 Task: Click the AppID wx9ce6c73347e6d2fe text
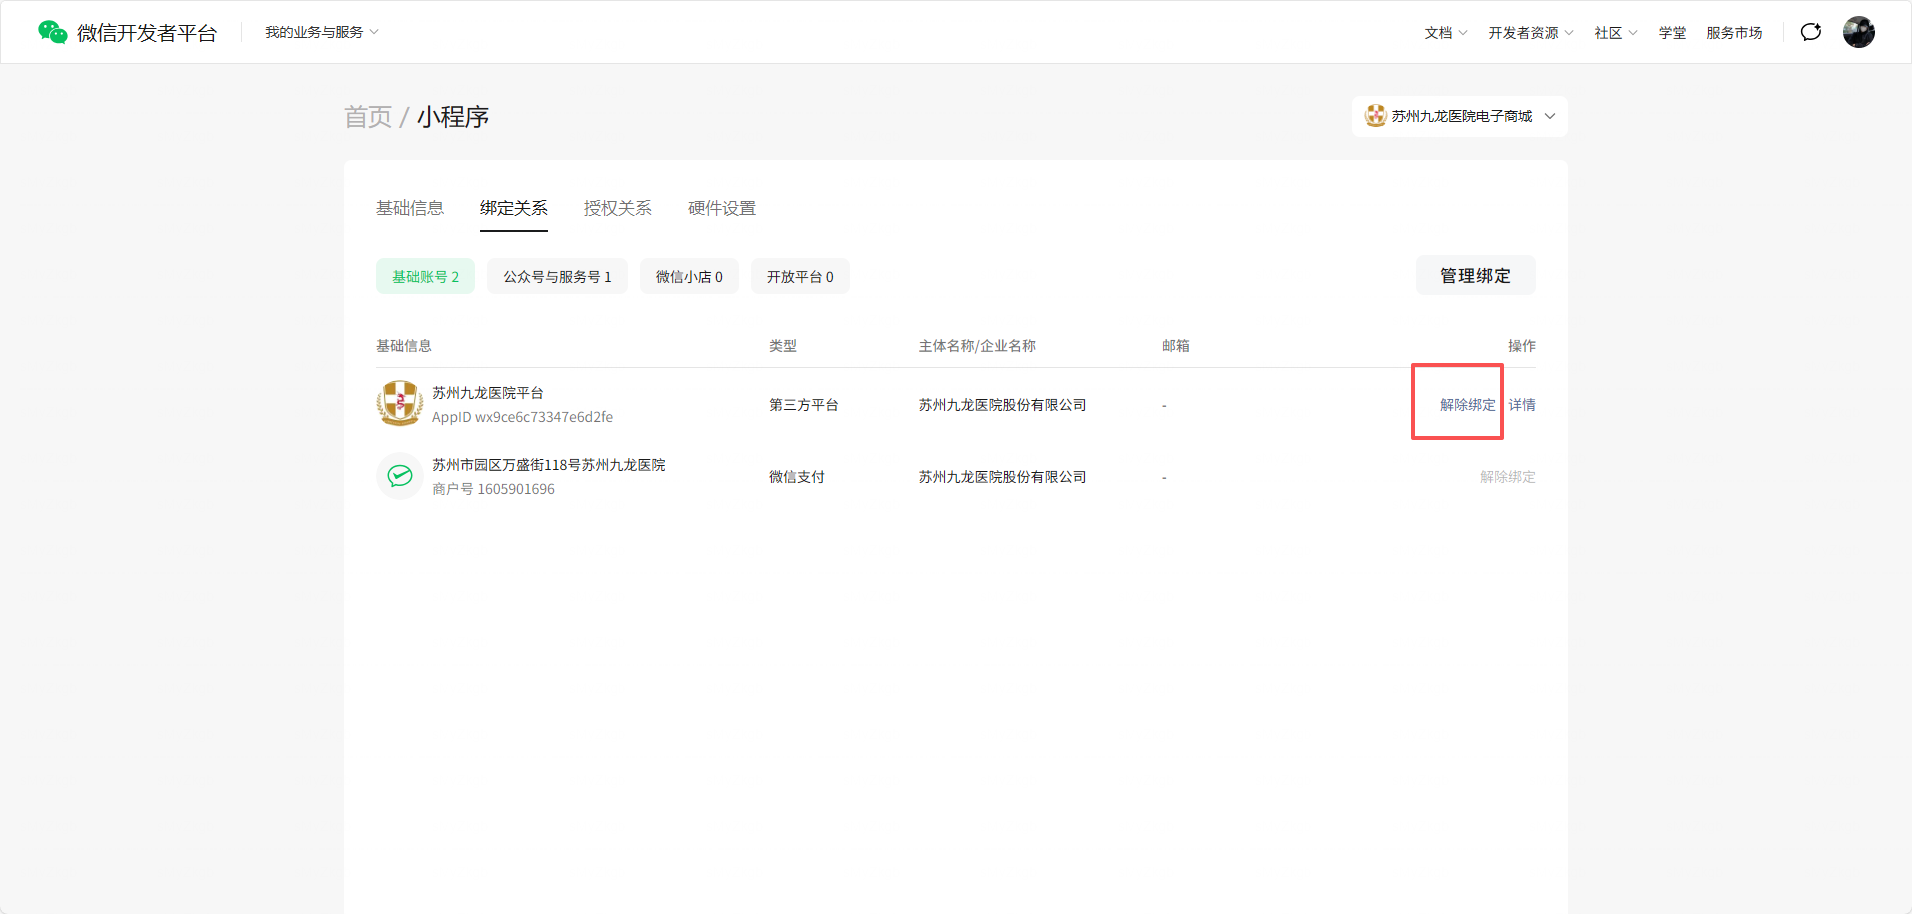(x=522, y=417)
